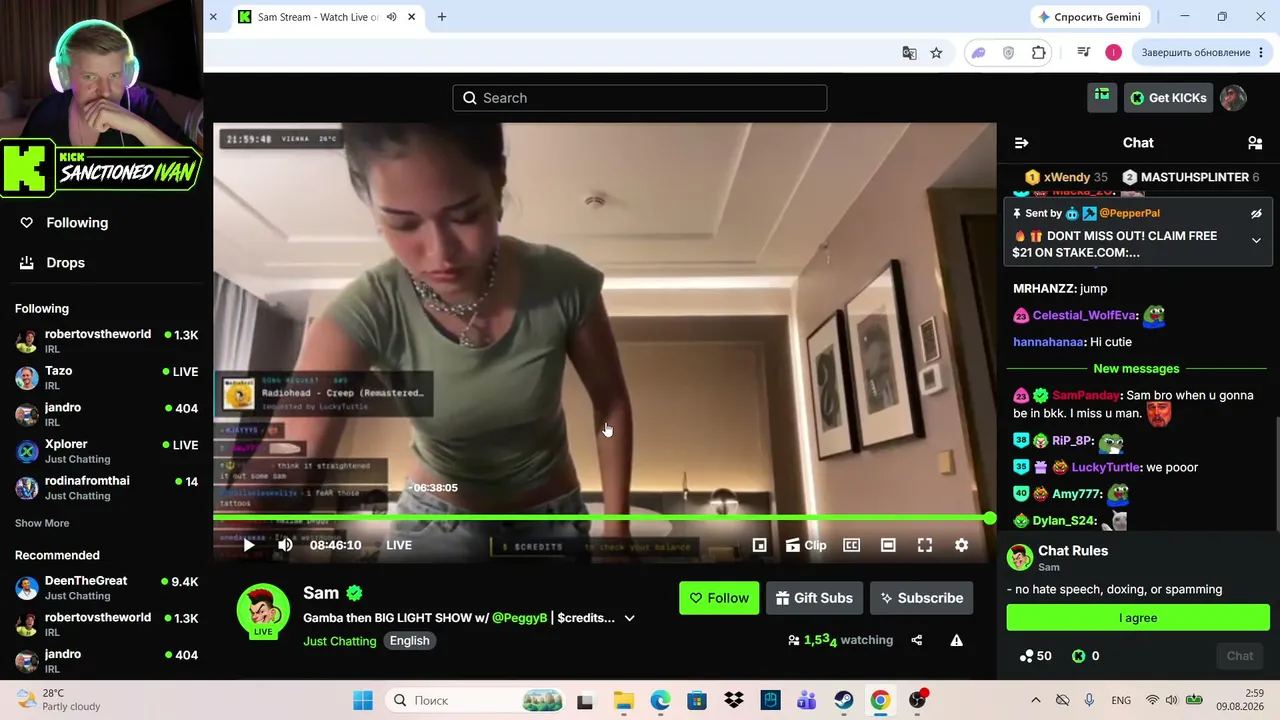Click the English language tag
The height and width of the screenshot is (720, 1280).
click(x=409, y=641)
